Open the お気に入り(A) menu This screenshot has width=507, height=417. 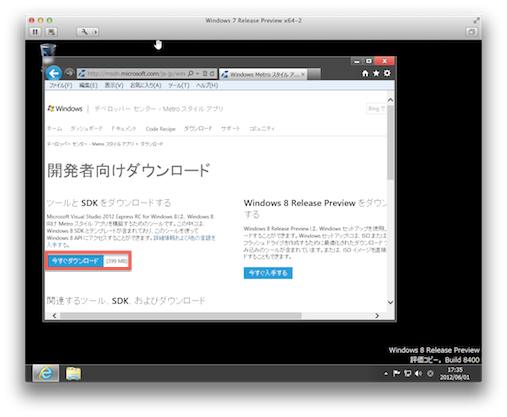146,85
